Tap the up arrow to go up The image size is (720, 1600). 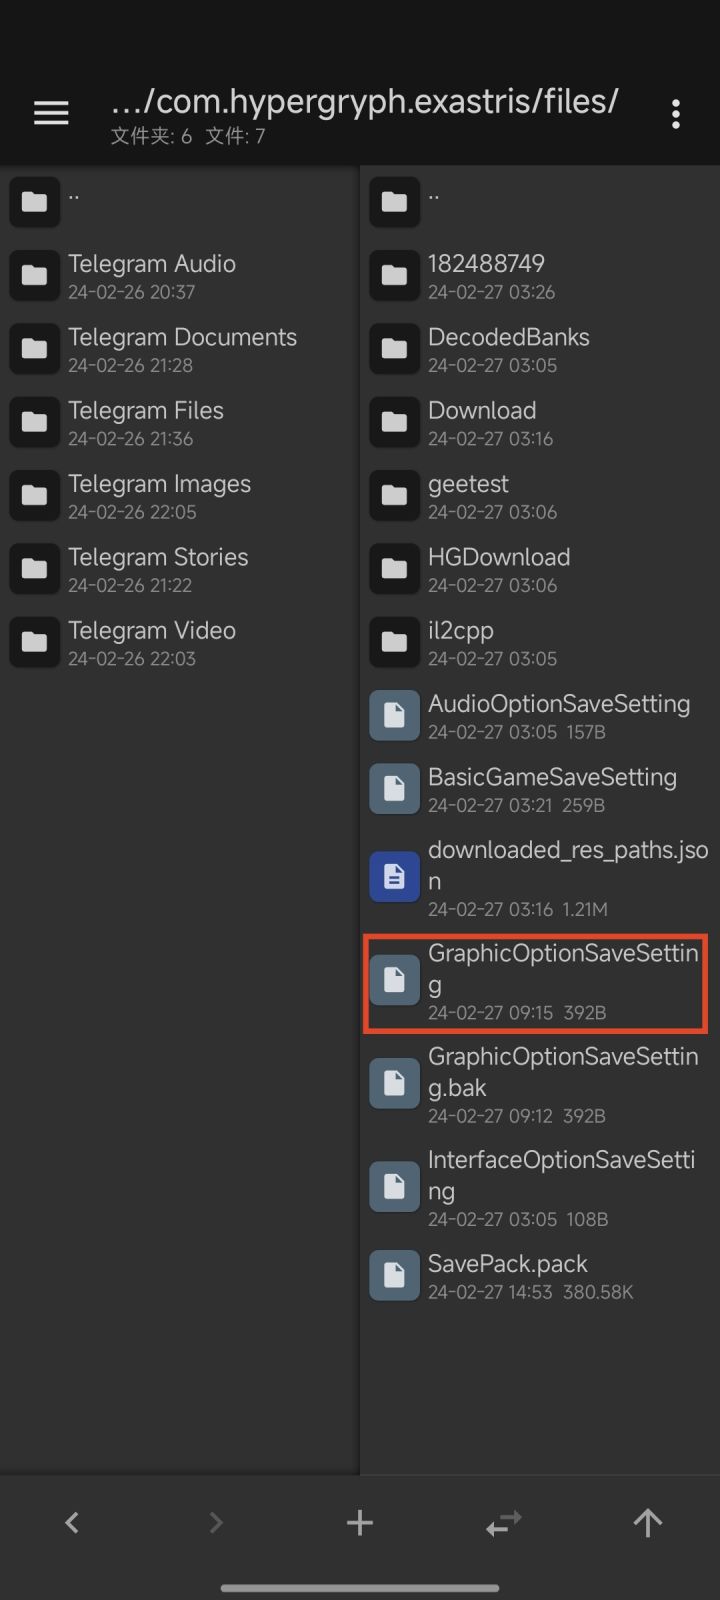click(x=648, y=1522)
